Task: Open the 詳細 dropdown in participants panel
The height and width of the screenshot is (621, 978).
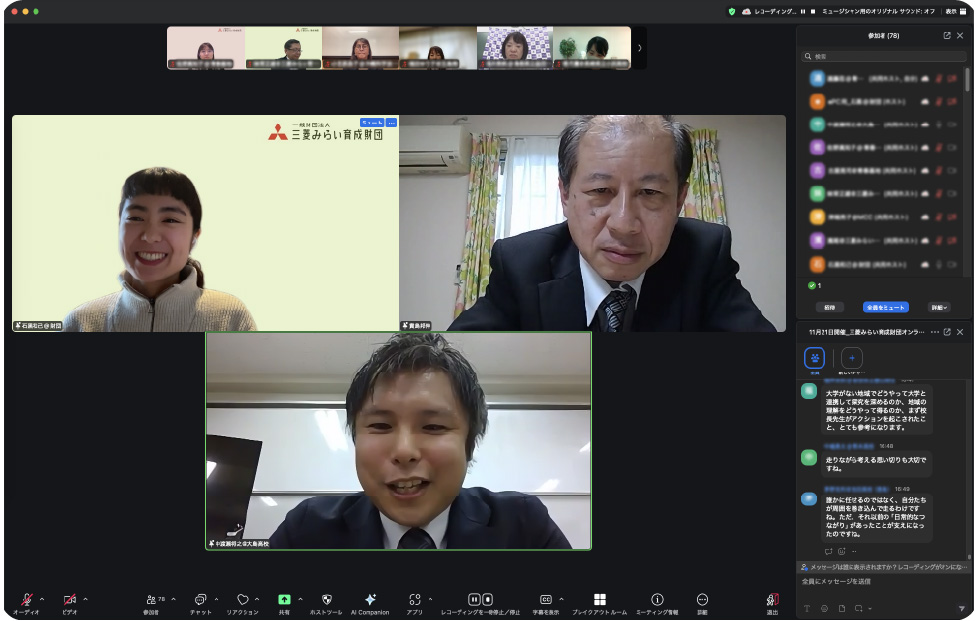Action: 938,307
